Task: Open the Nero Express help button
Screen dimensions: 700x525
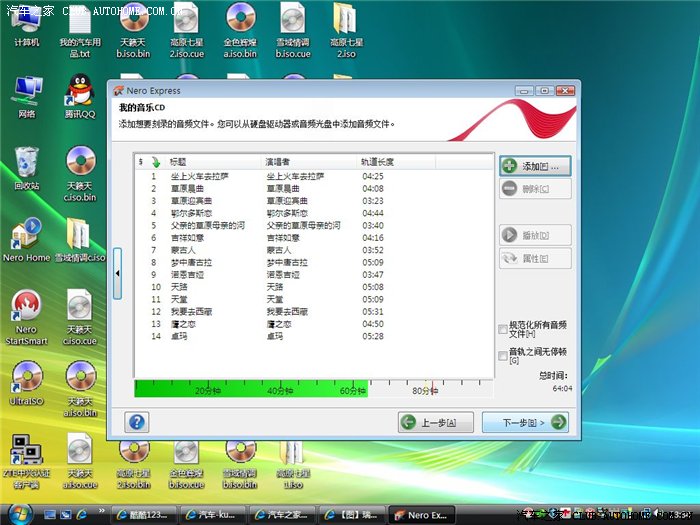Action: pyautogui.click(x=137, y=422)
